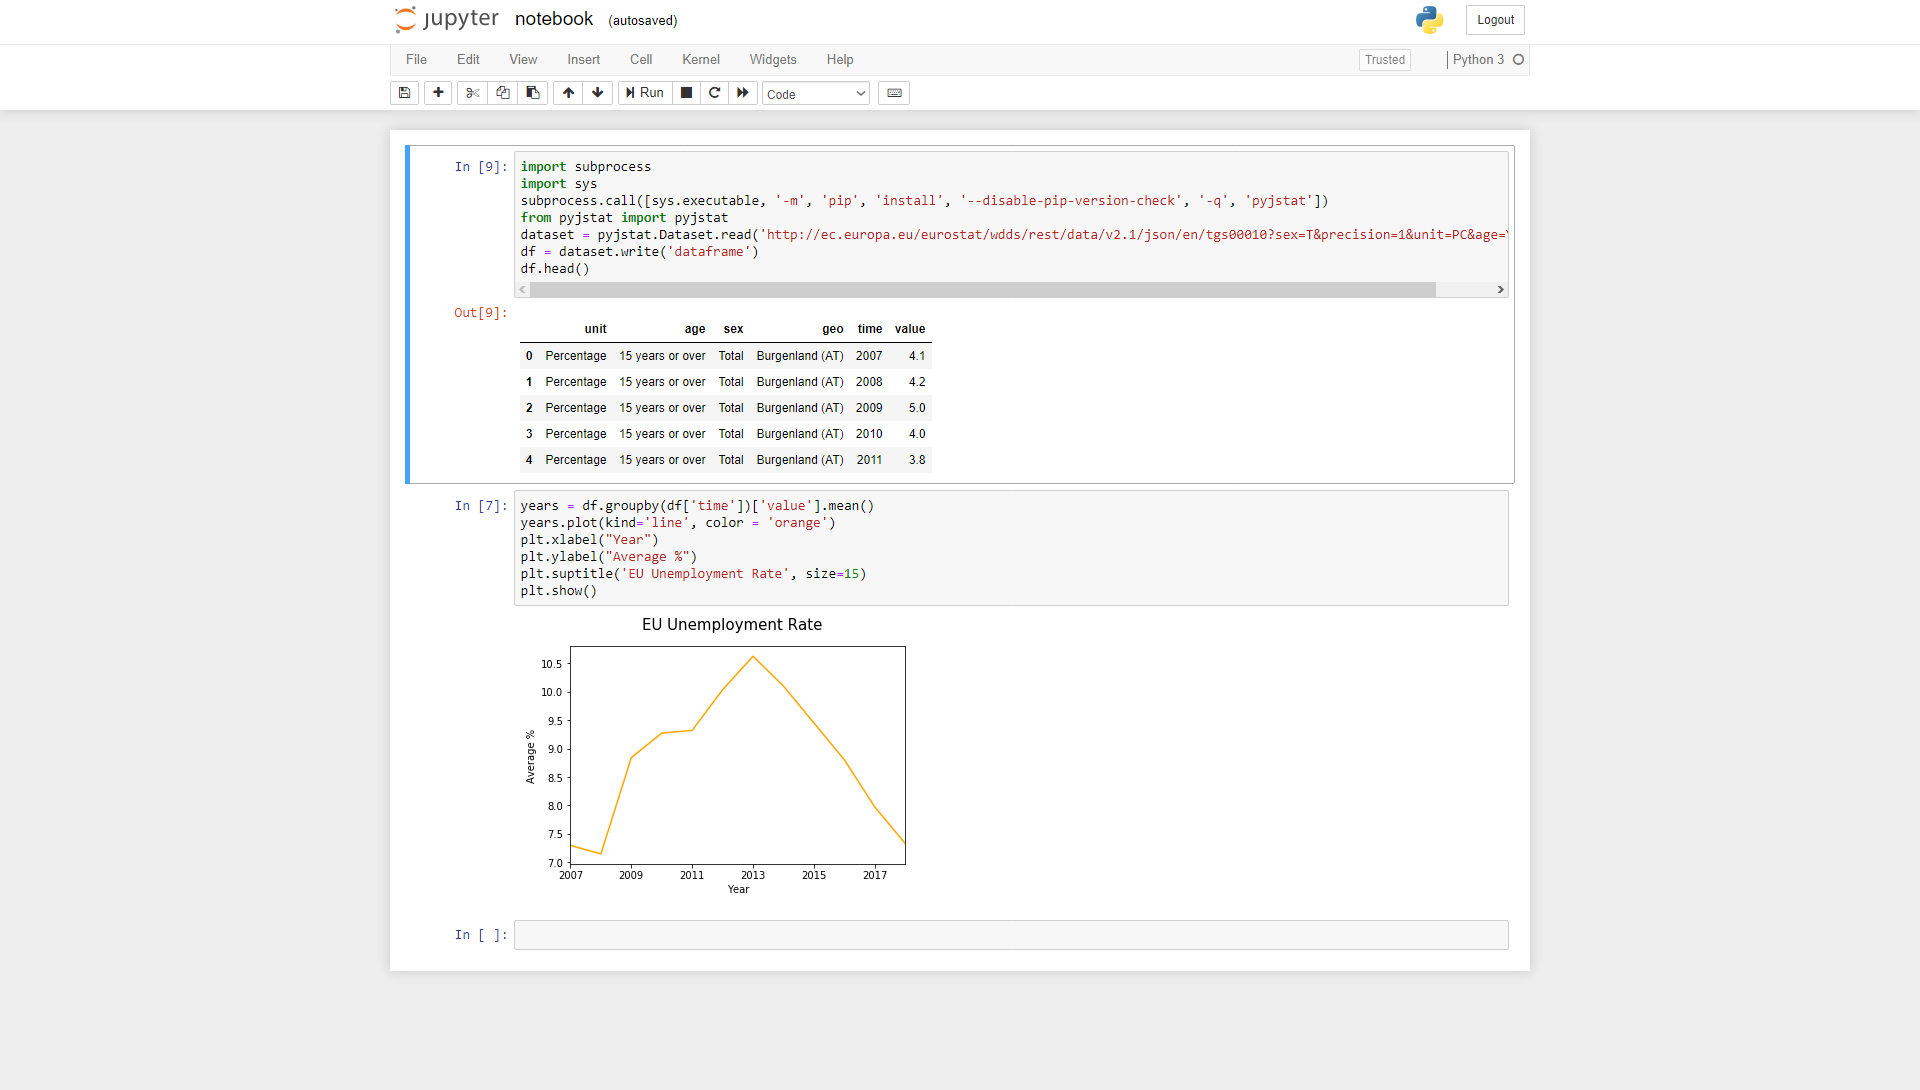Insert cell below with plus icon

[438, 93]
